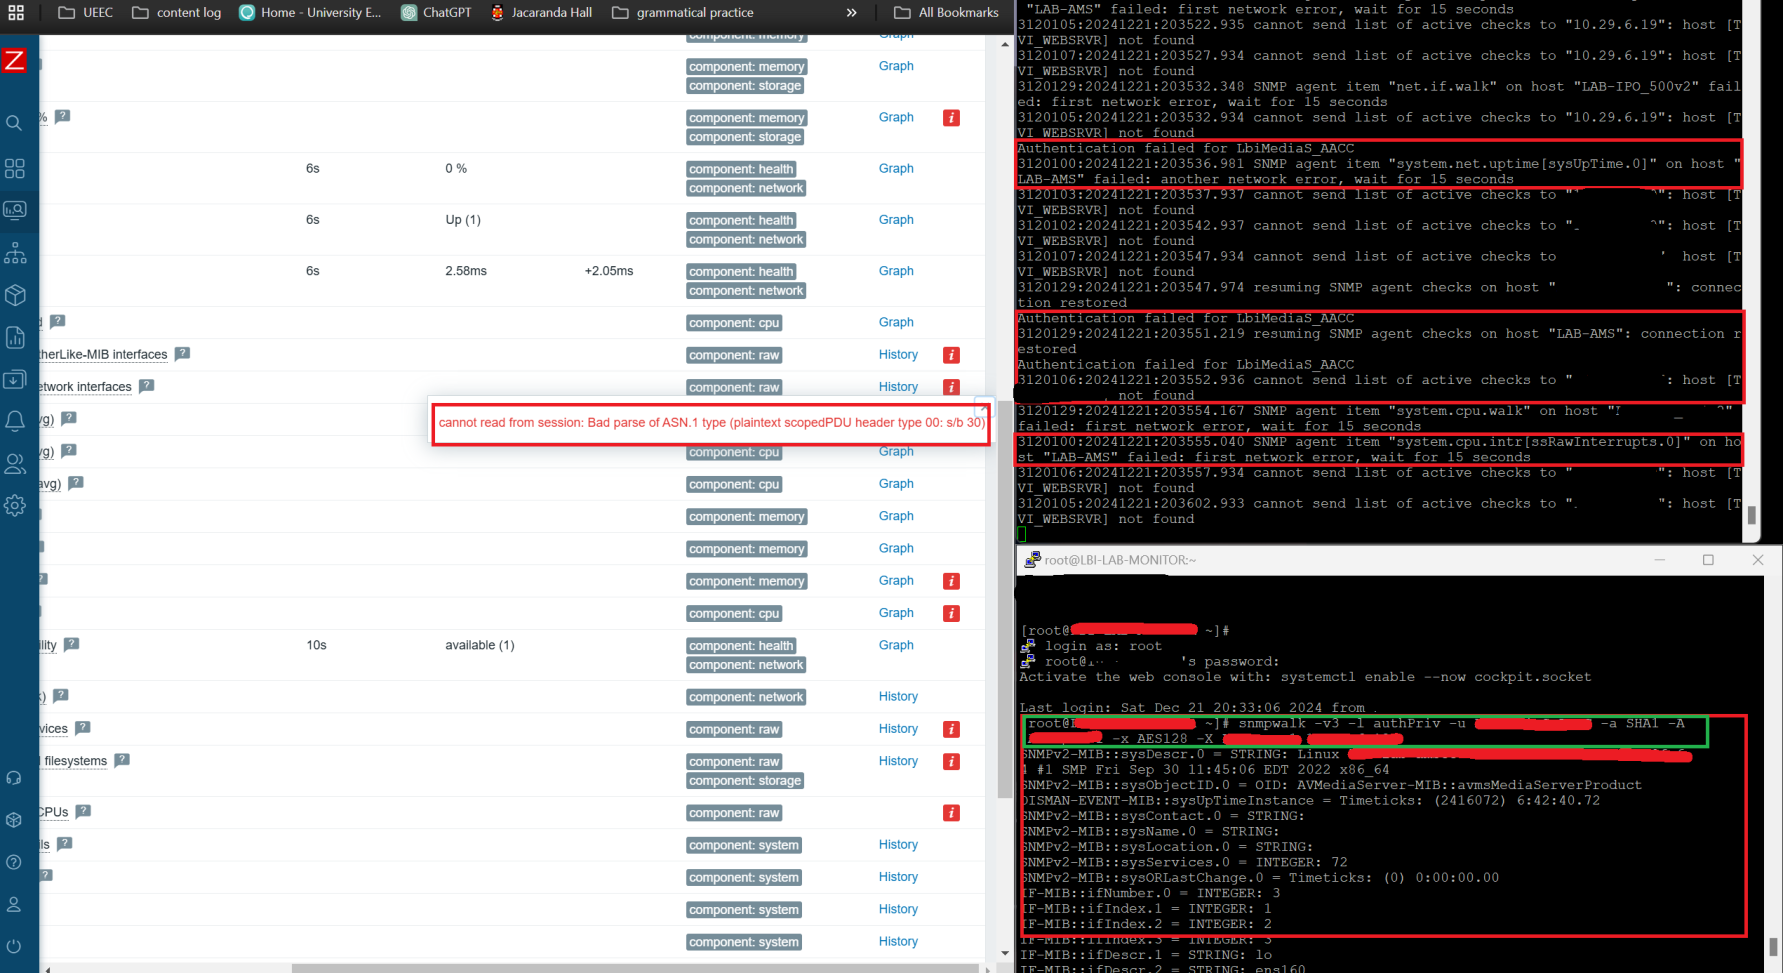Click the '2.58ms' last value
This screenshot has width=1783, height=973.
(x=466, y=271)
